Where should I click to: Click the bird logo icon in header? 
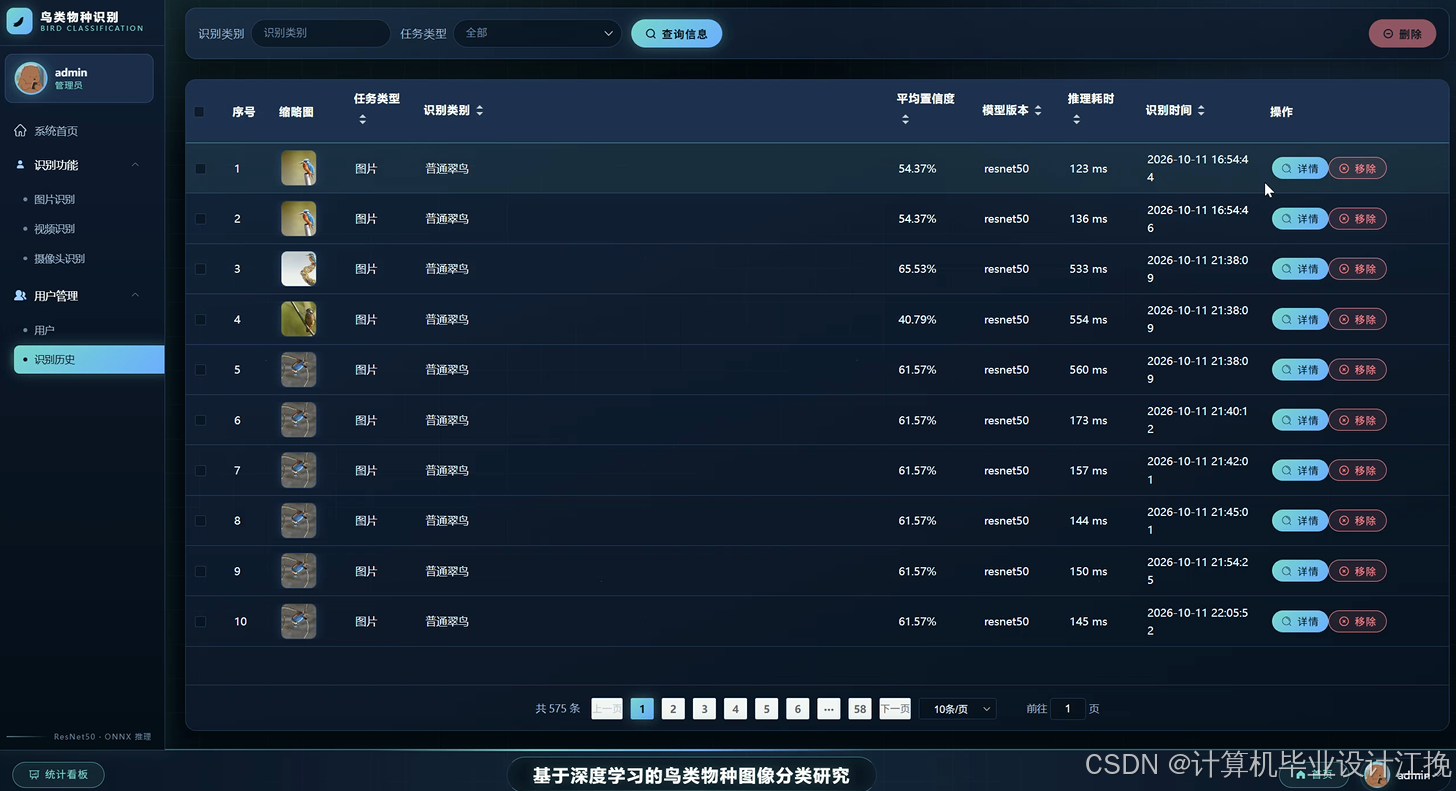(x=20, y=20)
